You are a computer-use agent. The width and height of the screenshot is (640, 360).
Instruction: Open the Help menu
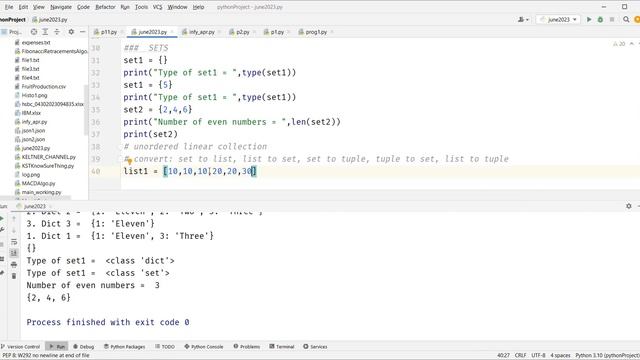point(198,7)
